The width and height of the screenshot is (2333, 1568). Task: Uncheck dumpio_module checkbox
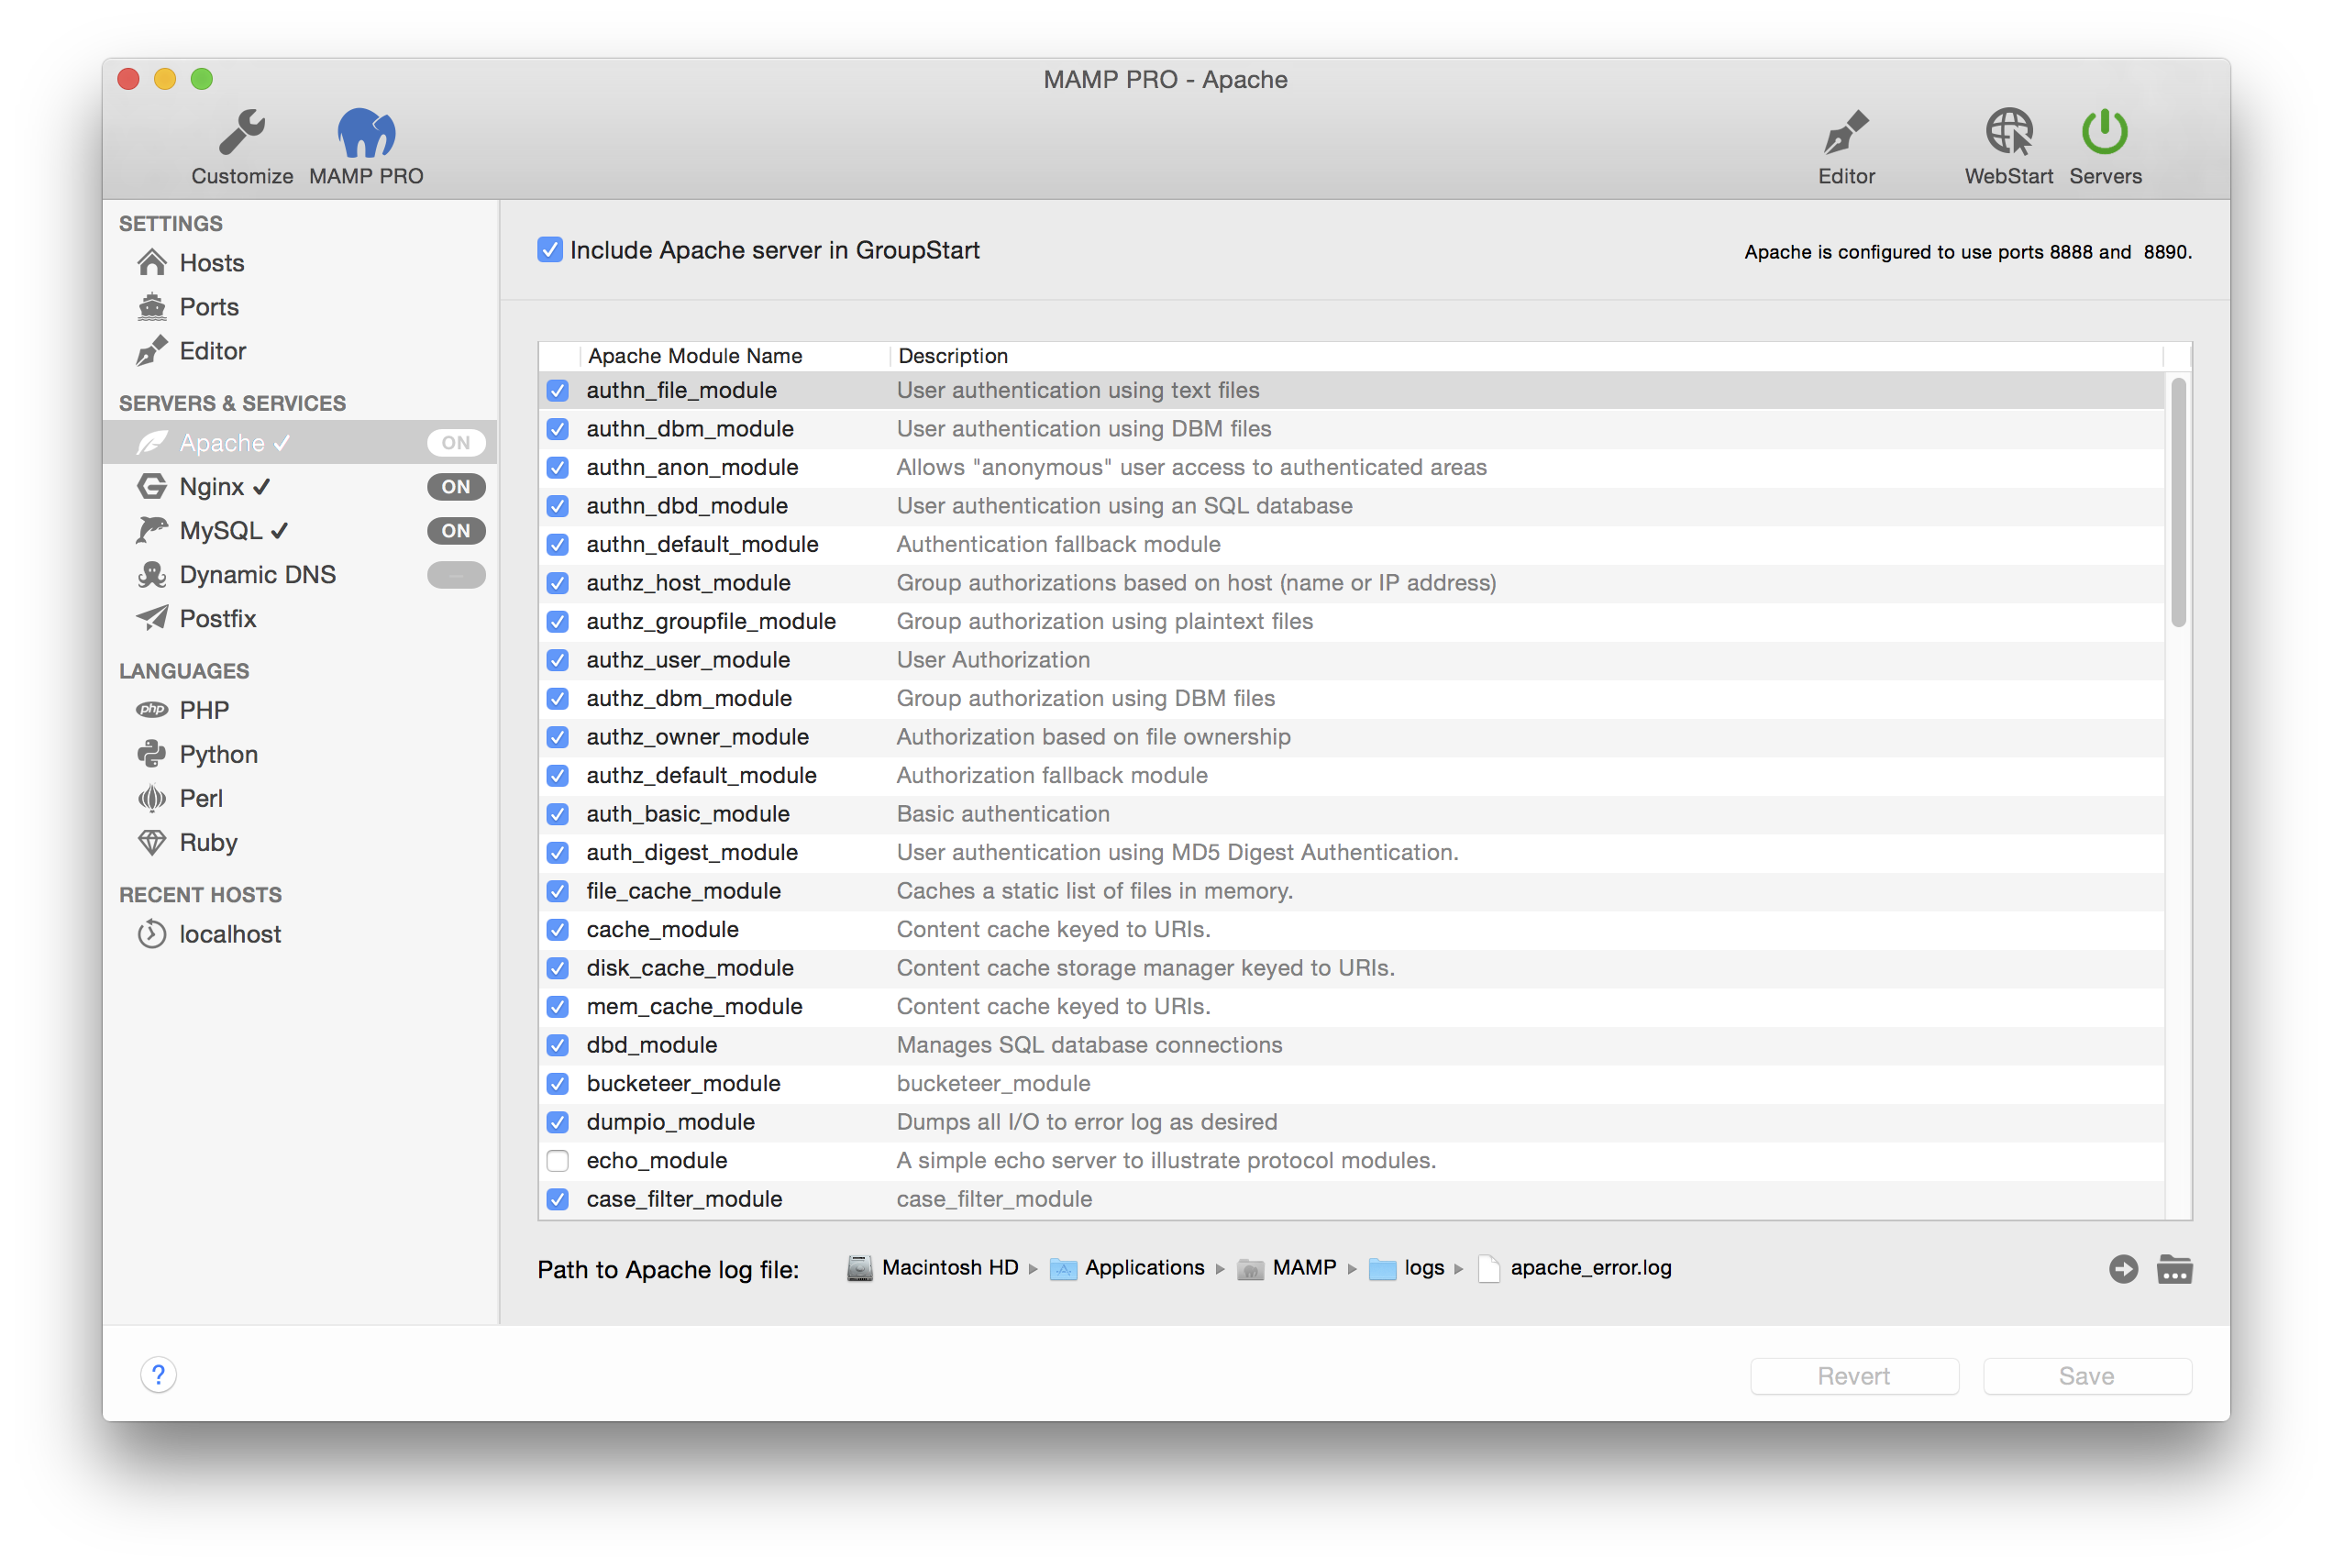point(558,1122)
